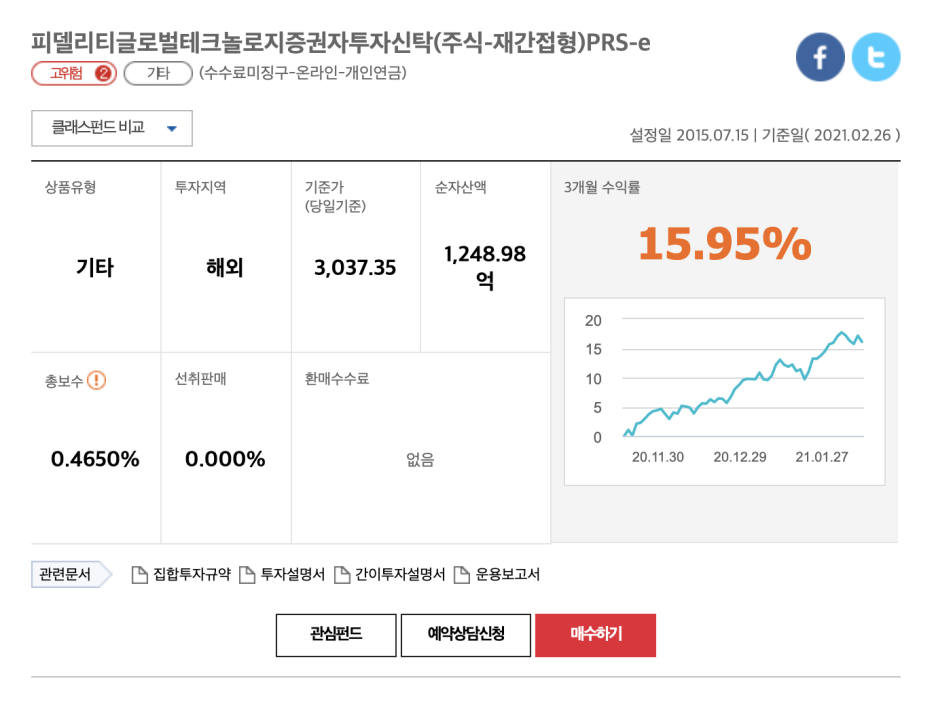Open the 투자설명서 link
This screenshot has height=702, width=936.
[292, 574]
